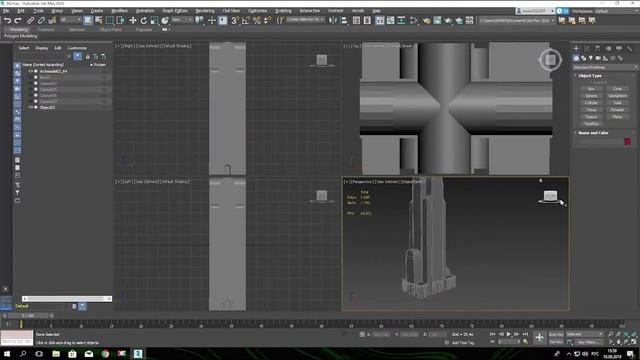Choose the Rectangular Selection Region tool
The image size is (640, 360).
click(x=110, y=20)
